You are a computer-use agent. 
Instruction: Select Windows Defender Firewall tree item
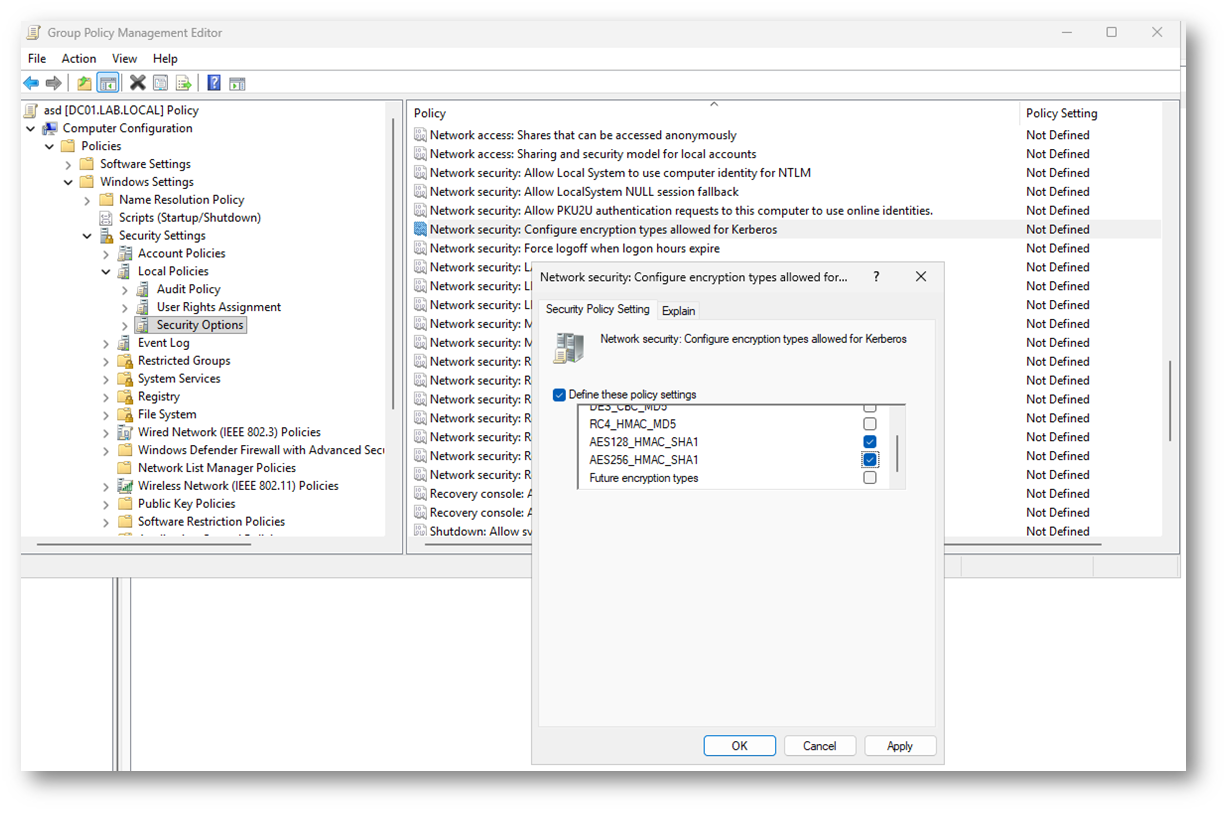tap(260, 450)
